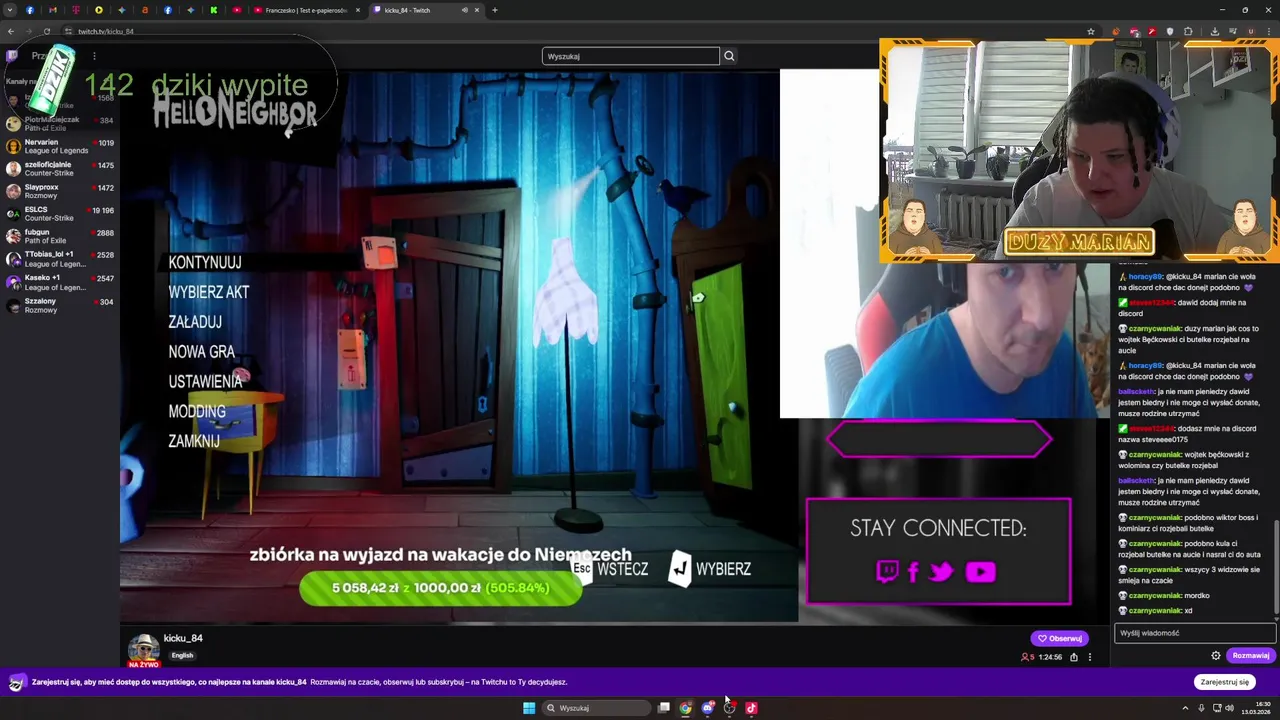Click the Twitch logo home icon
Screen dimensions: 1280x720
pyautogui.click(x=12, y=56)
